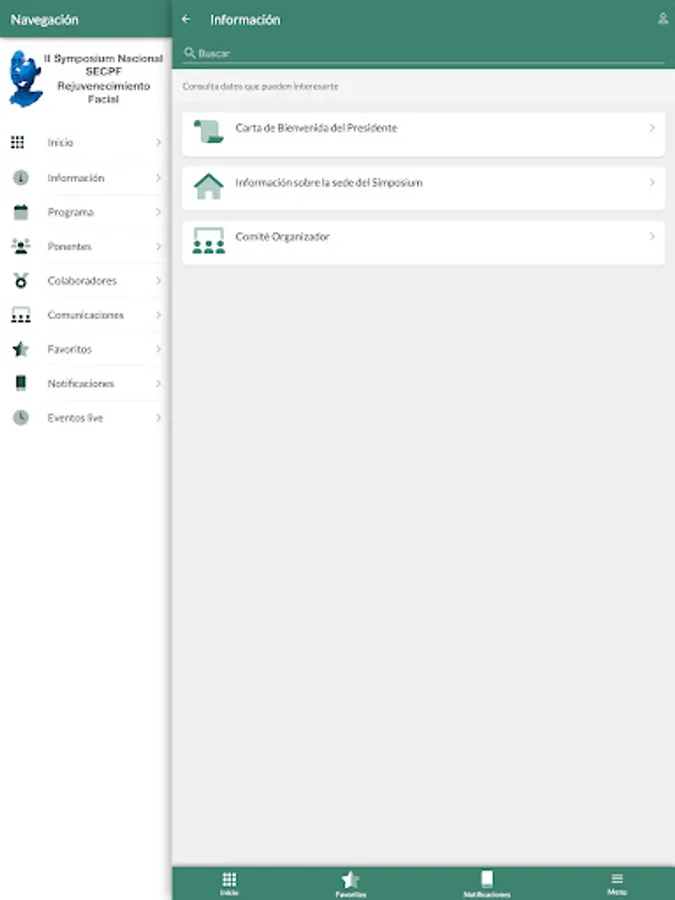Screen dimensions: 675x900
Task: Click the Navegación header title
Action: 44,20
